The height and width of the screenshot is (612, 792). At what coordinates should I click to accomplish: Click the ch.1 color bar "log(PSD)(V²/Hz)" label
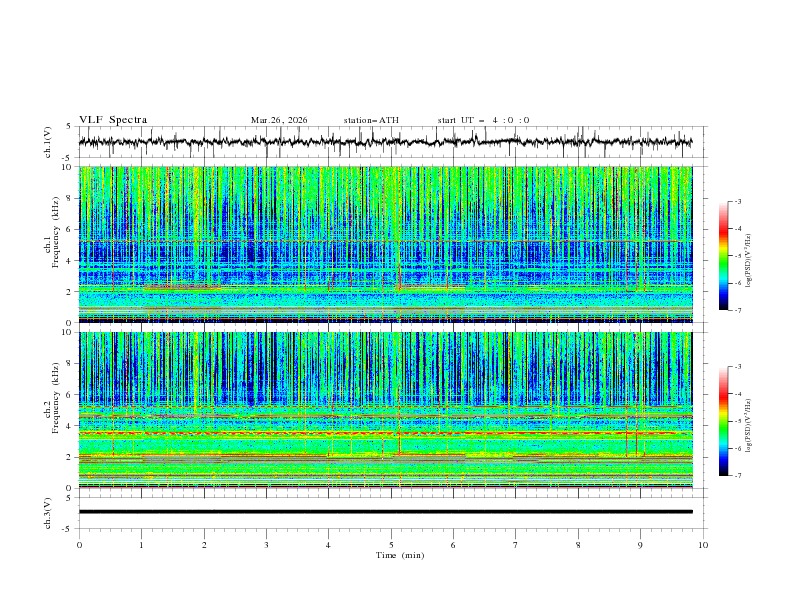pyautogui.click(x=748, y=261)
